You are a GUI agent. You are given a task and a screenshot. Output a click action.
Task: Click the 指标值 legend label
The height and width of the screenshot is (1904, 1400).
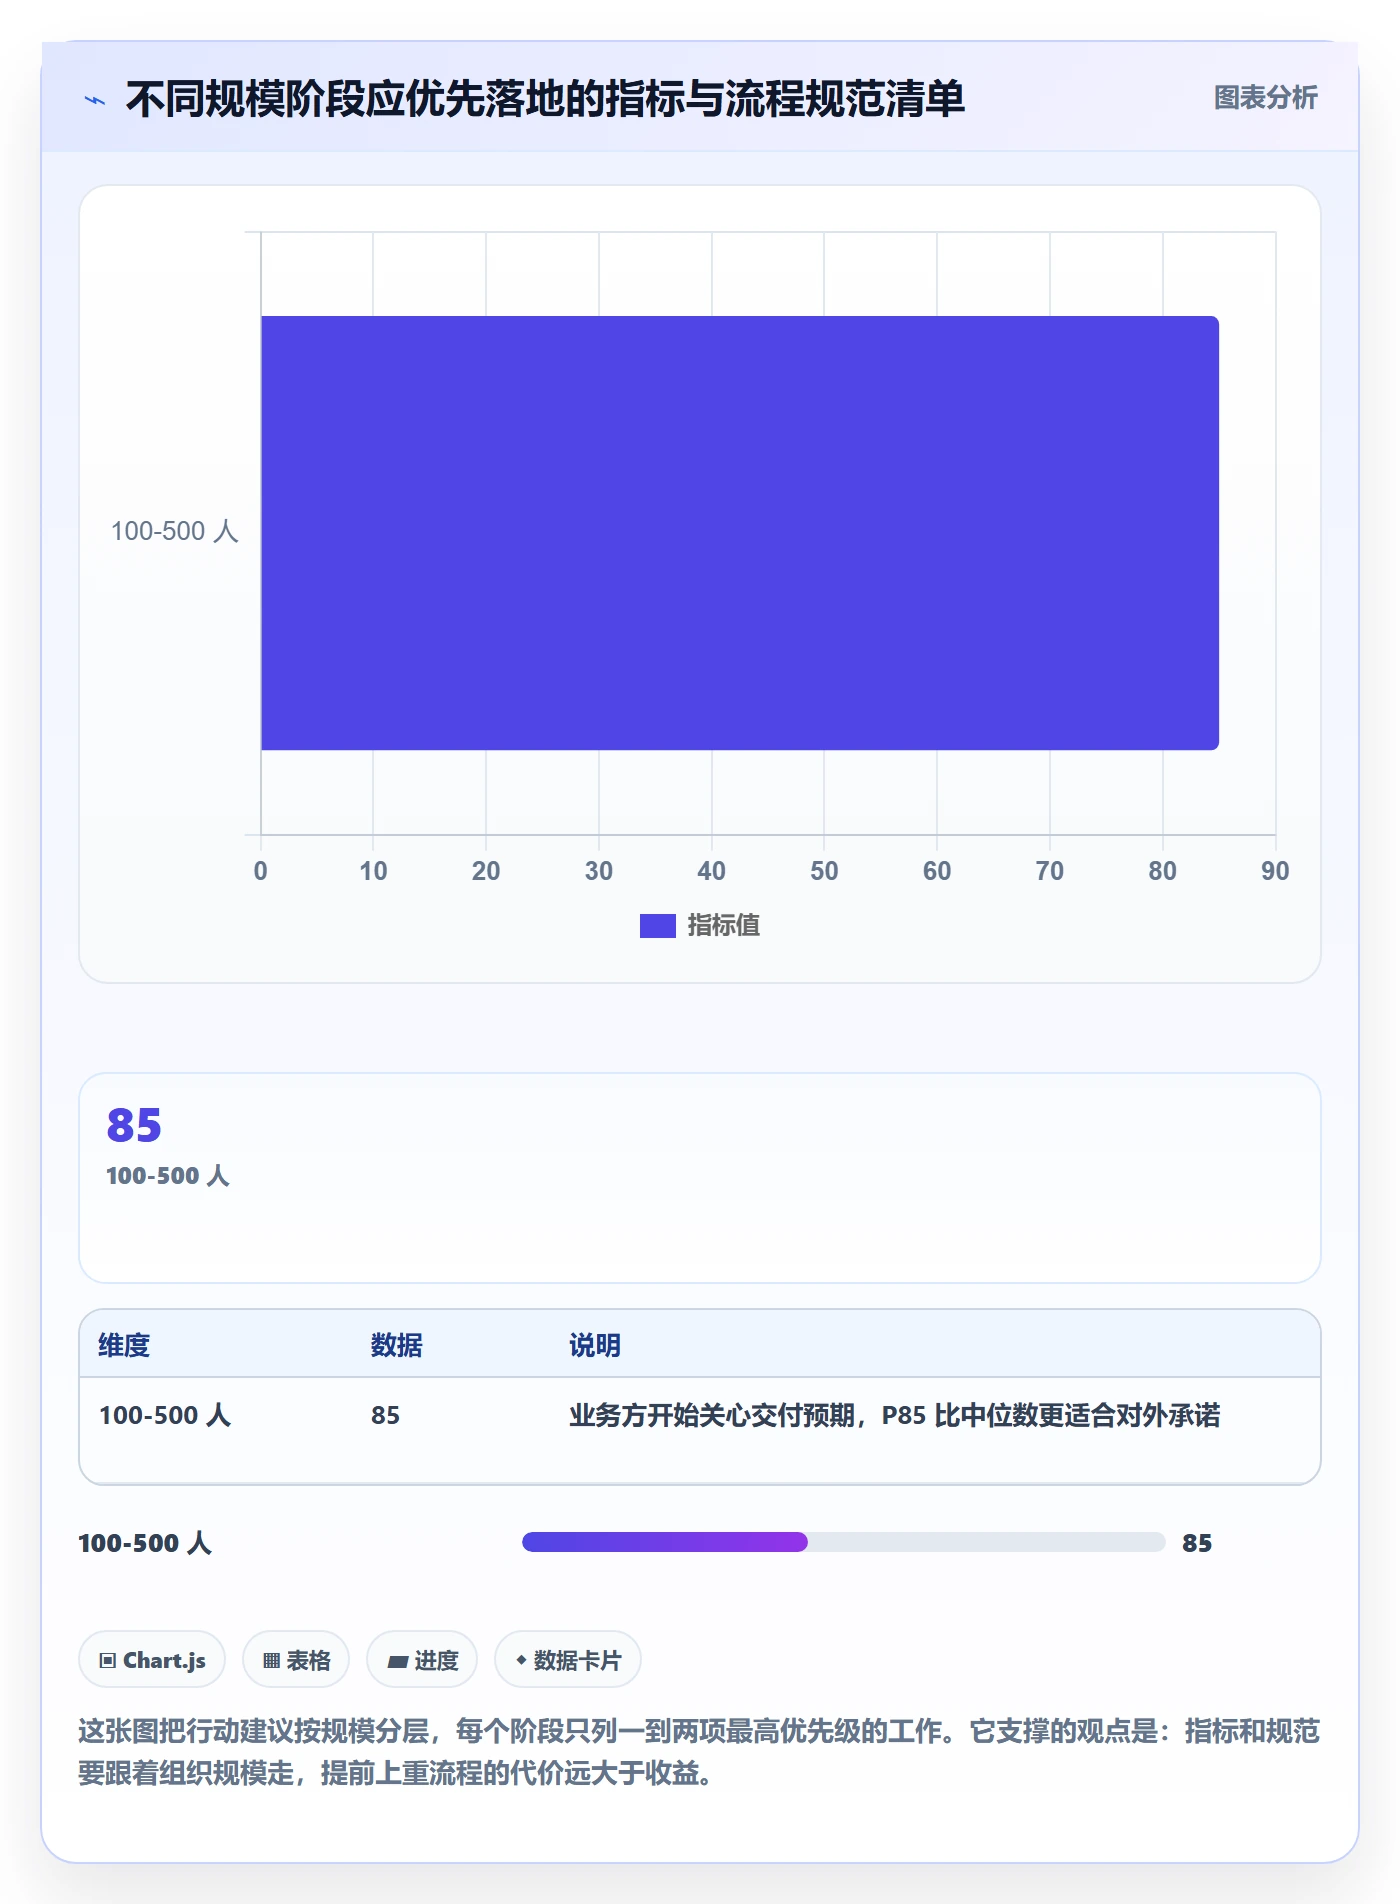coord(724,926)
